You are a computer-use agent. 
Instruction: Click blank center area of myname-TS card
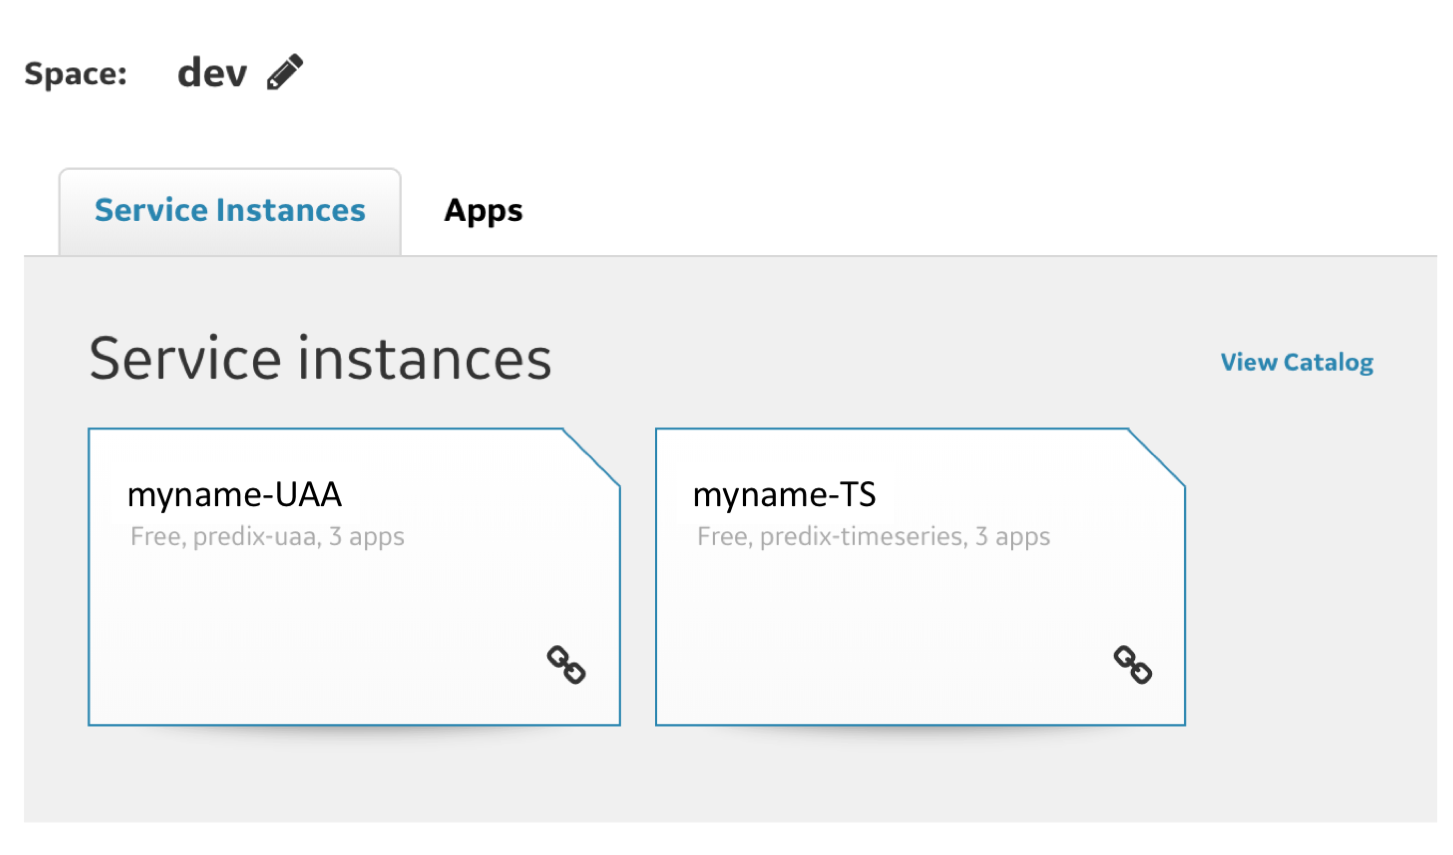900,620
